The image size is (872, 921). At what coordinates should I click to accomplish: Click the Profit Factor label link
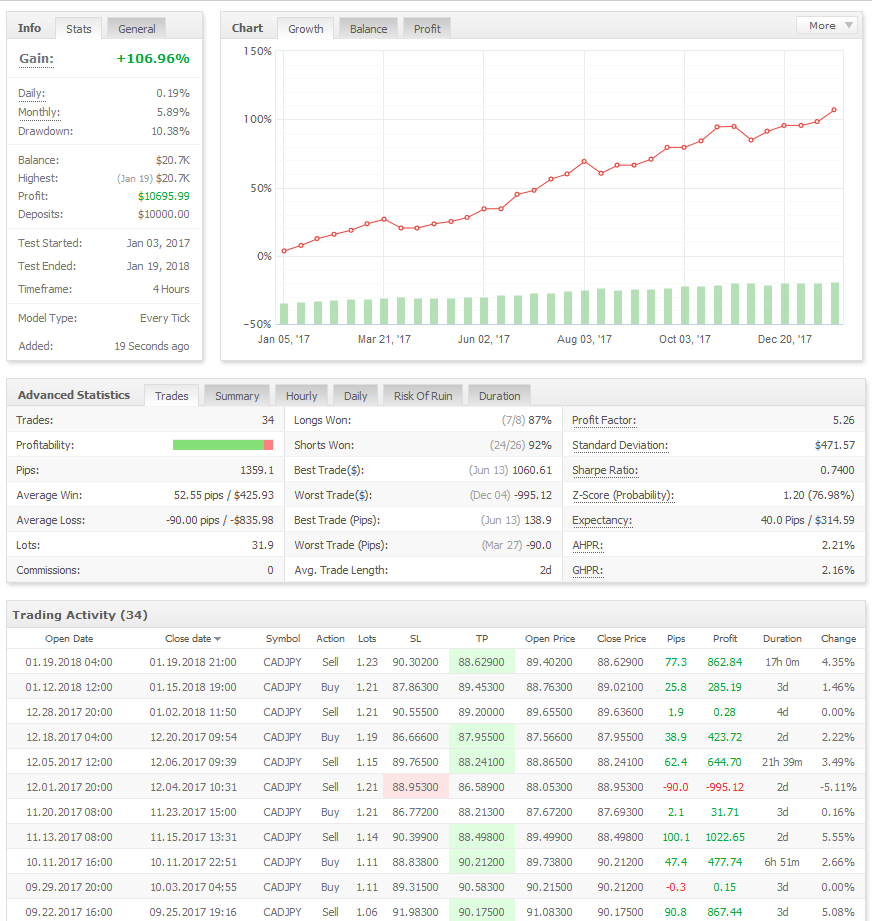pos(604,421)
